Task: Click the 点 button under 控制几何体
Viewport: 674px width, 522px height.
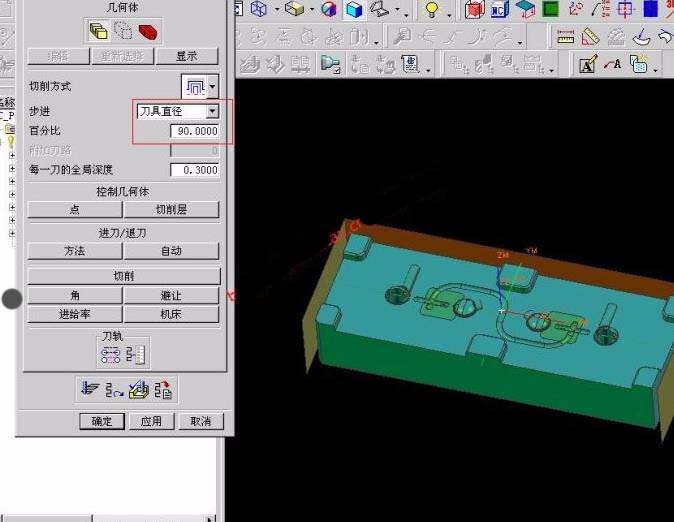Action: [75, 209]
